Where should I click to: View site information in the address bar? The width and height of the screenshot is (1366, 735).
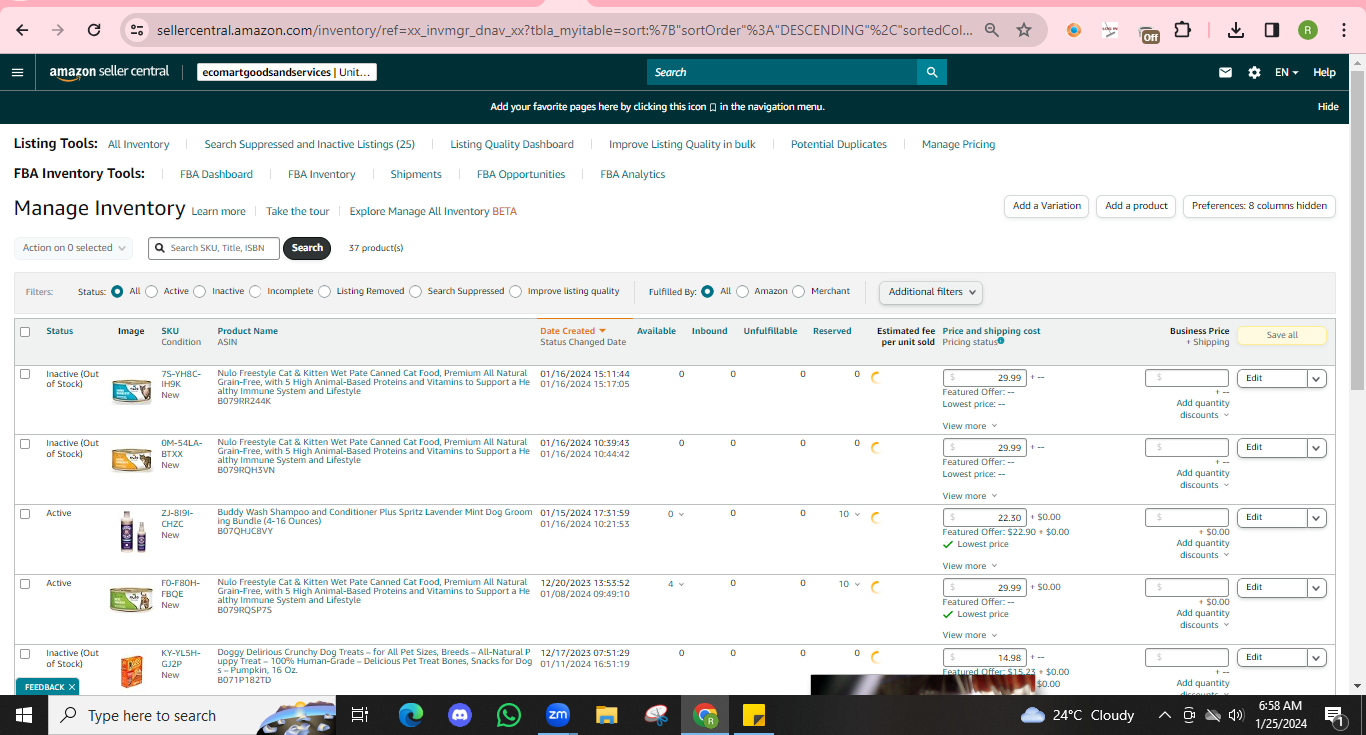(x=138, y=30)
